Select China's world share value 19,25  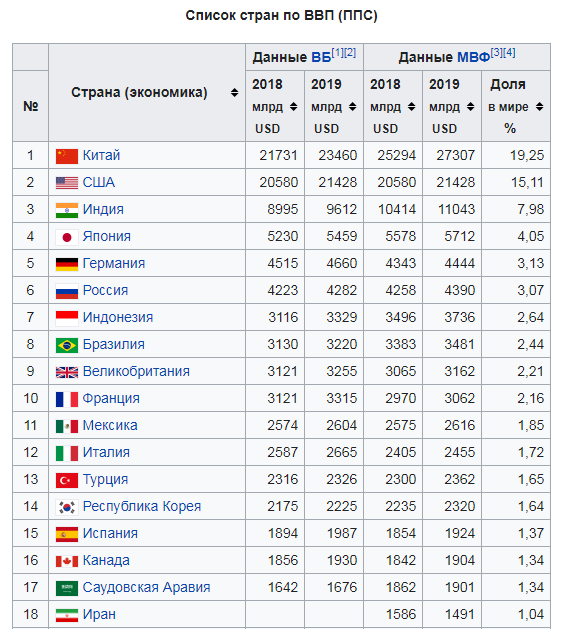527,155
